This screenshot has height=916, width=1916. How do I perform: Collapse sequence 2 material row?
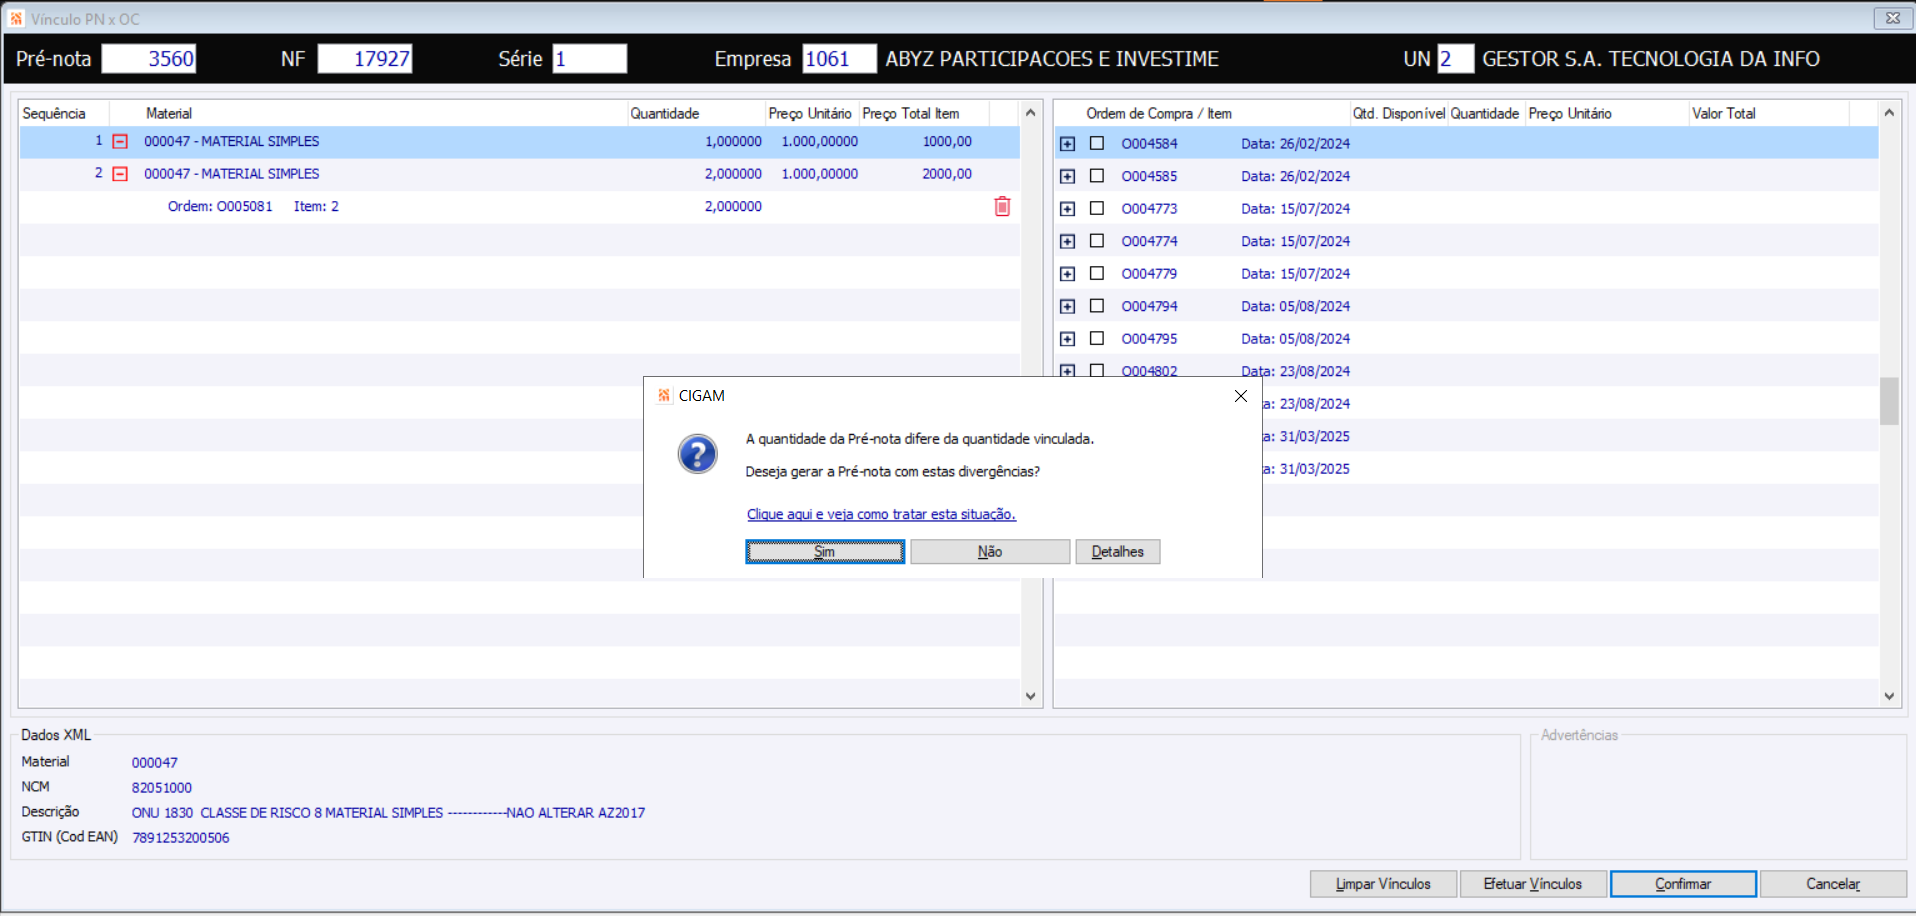point(120,174)
